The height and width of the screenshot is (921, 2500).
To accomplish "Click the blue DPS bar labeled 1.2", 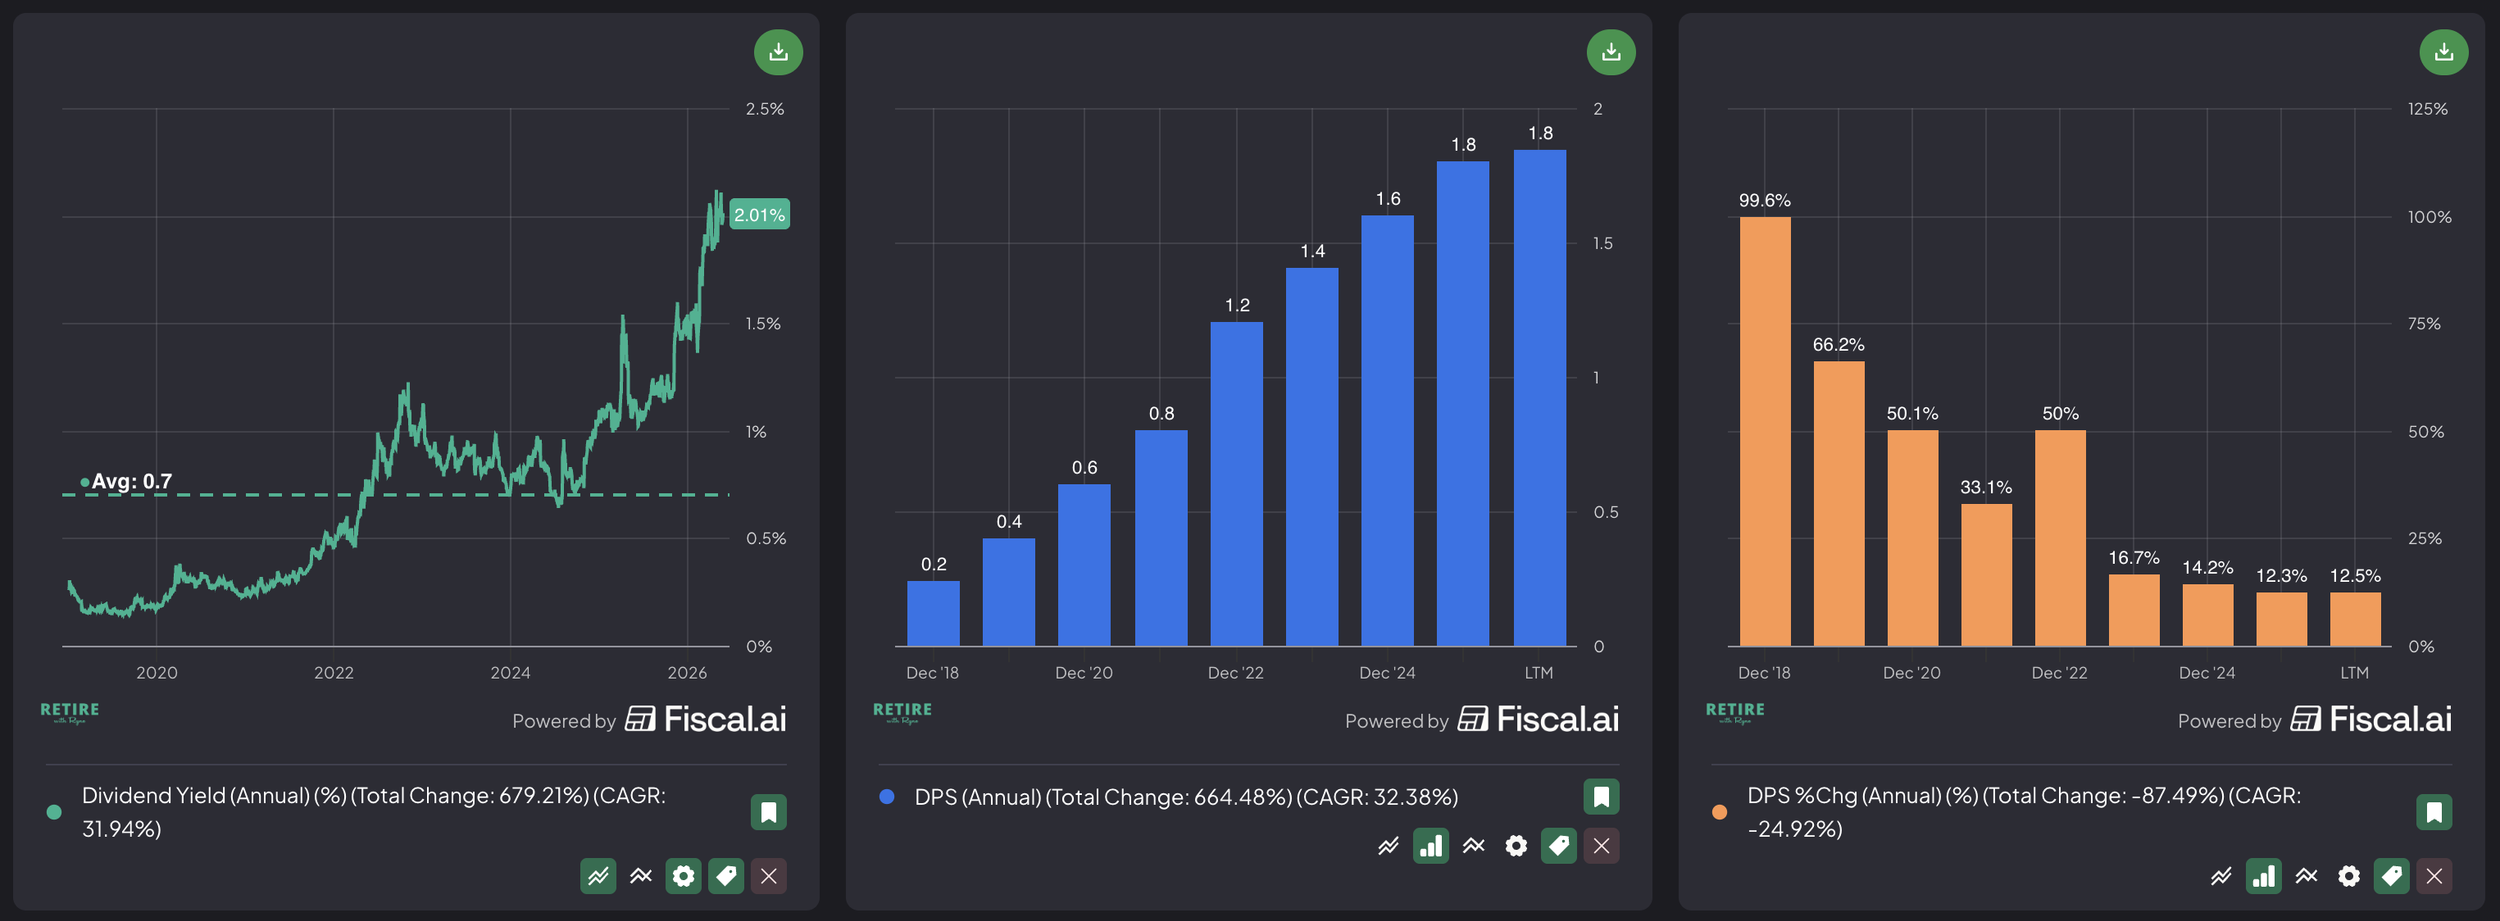I will 1237,484.
